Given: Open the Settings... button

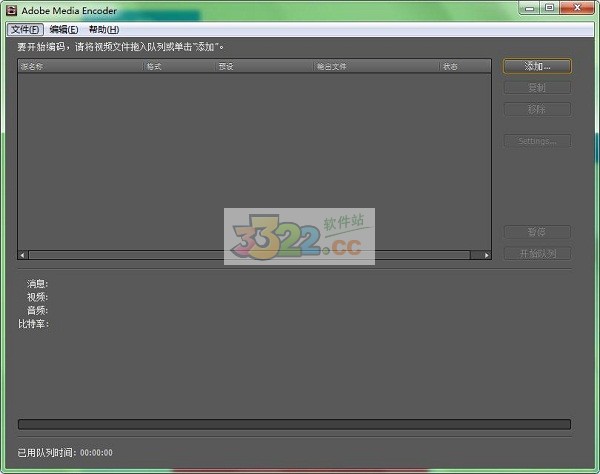Looking at the screenshot, I should click(x=537, y=141).
